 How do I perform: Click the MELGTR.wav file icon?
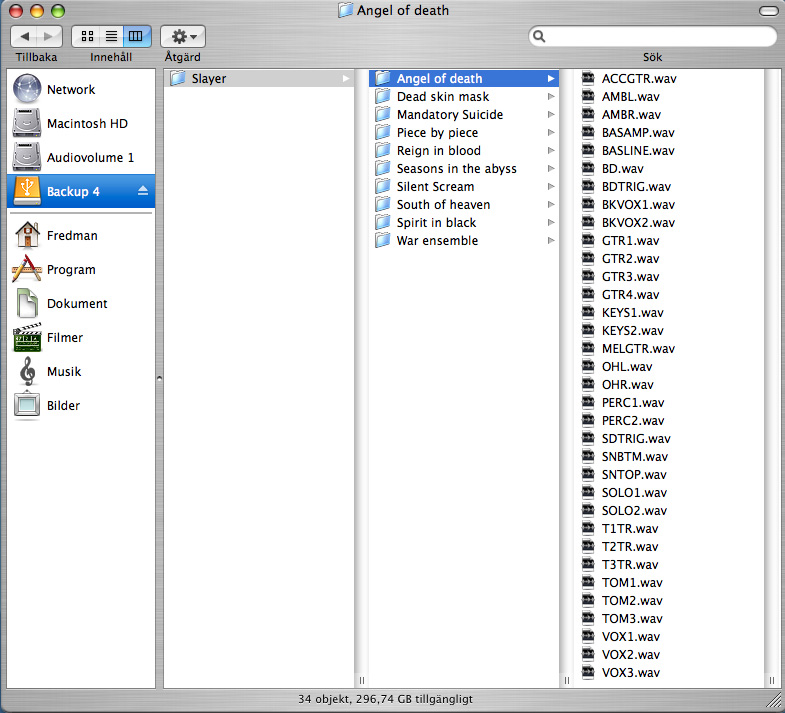588,348
